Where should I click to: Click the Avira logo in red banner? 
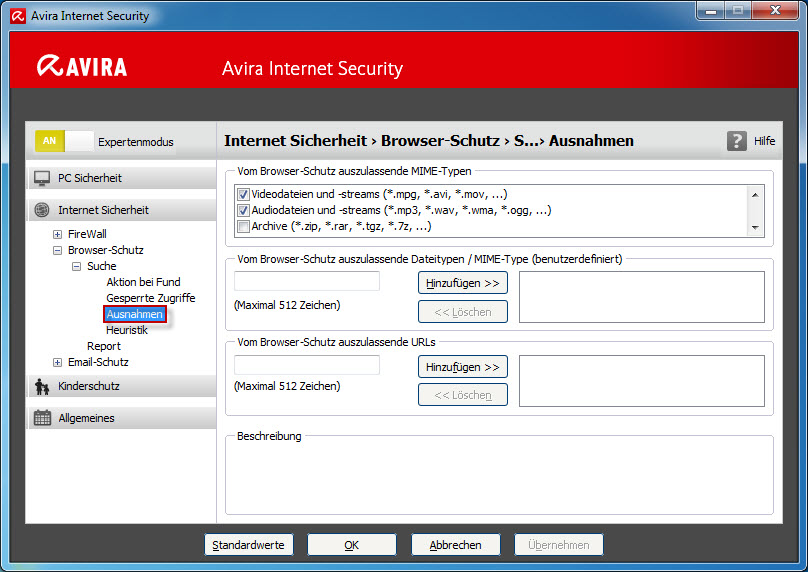[x=82, y=66]
